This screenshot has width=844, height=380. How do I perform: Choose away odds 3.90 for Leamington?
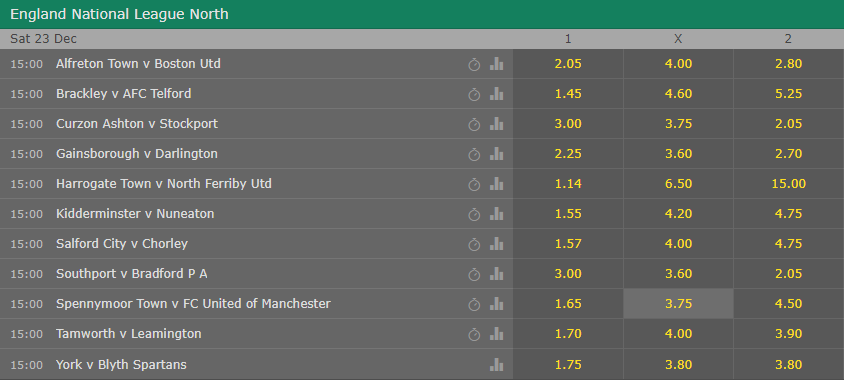[x=789, y=334]
